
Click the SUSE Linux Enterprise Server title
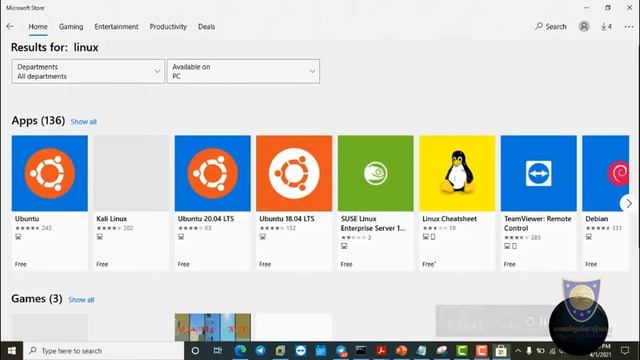[x=373, y=223]
